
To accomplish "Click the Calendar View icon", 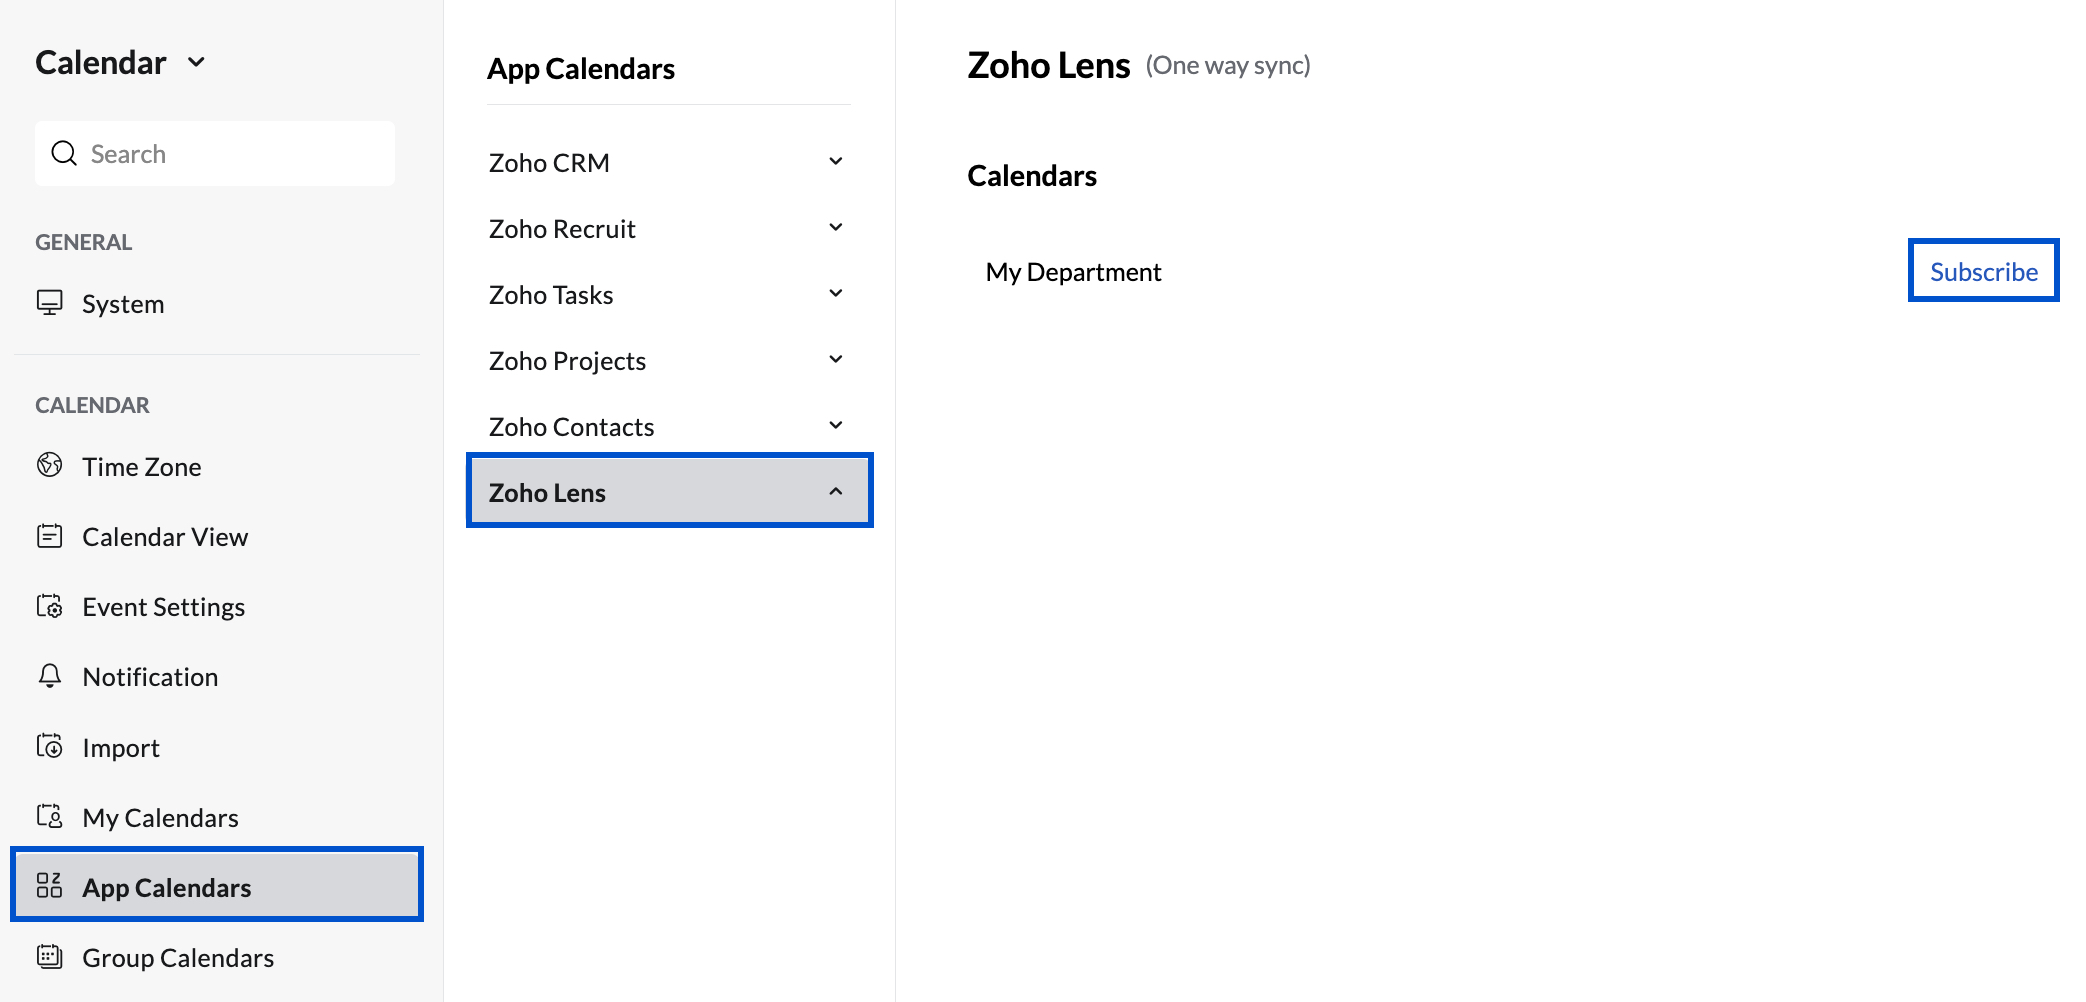I will point(49,537).
